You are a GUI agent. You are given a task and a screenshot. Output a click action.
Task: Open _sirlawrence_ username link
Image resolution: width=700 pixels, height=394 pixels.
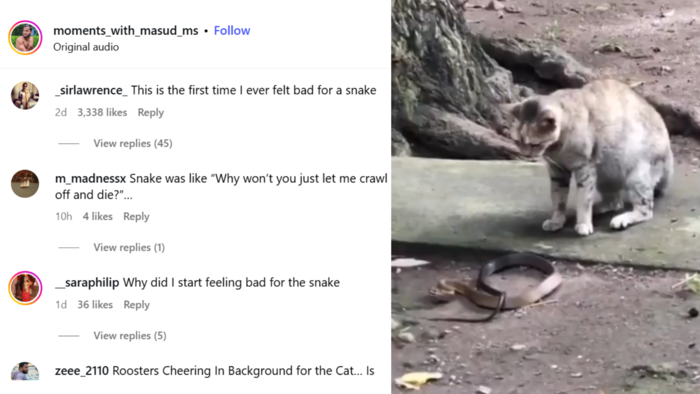(x=91, y=90)
